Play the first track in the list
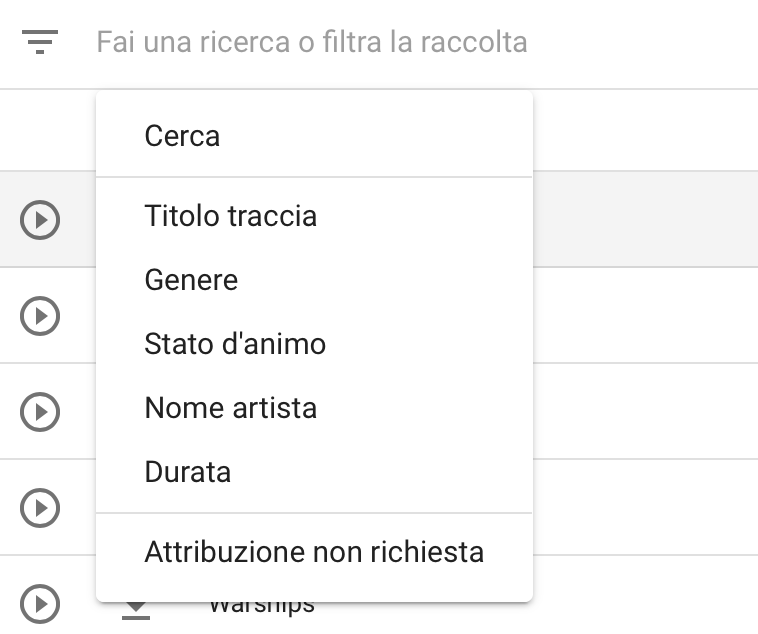The height and width of the screenshot is (634, 758). click(40, 220)
